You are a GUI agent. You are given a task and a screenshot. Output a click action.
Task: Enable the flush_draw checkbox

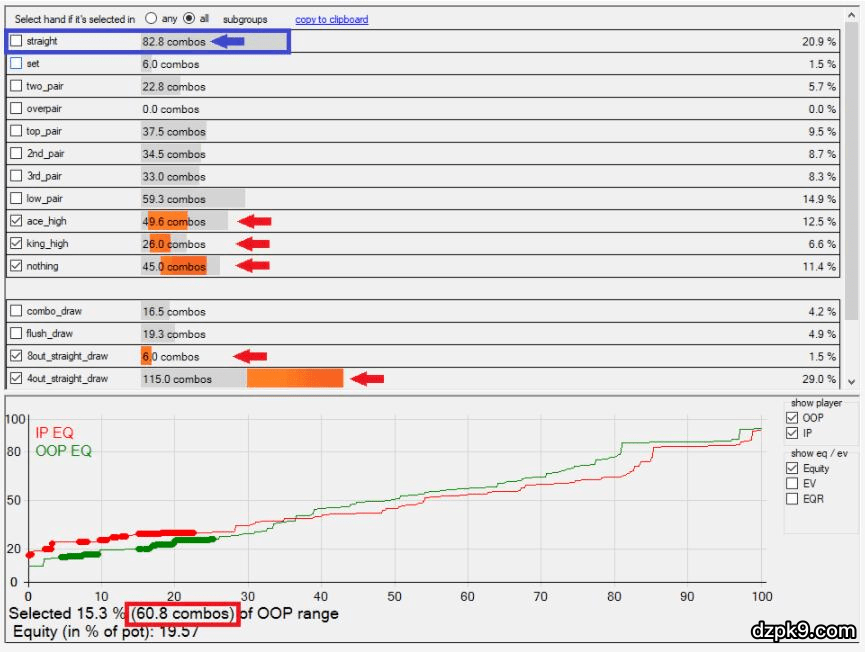coord(16,334)
